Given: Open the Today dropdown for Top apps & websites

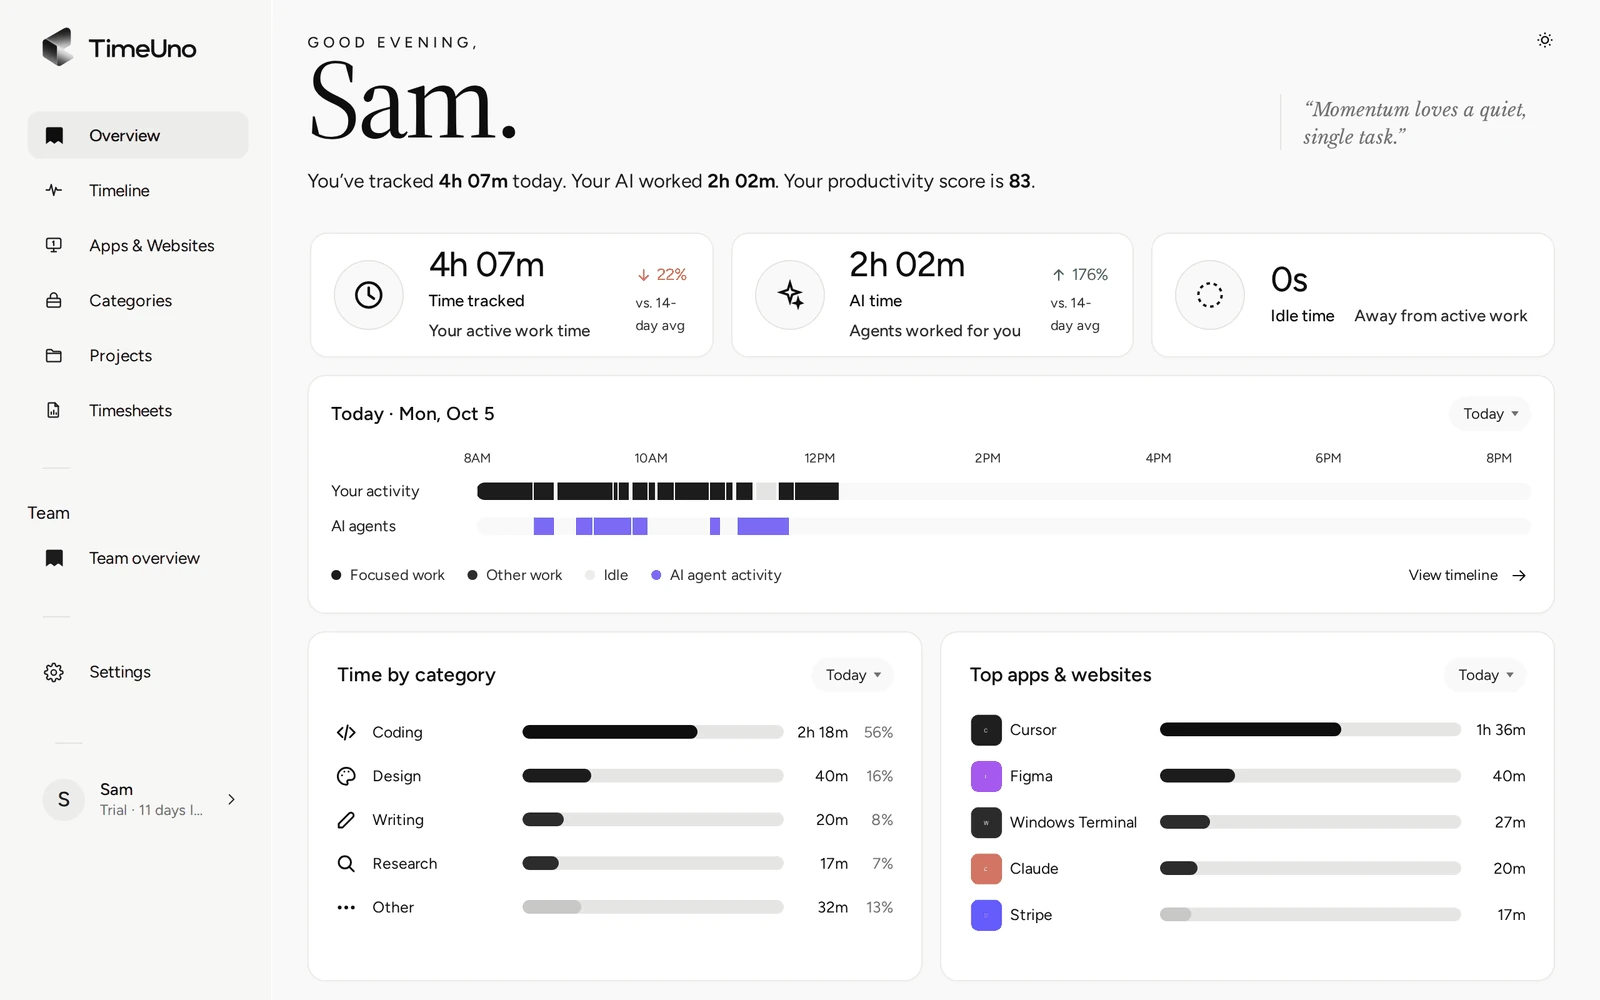Looking at the screenshot, I should pyautogui.click(x=1485, y=675).
